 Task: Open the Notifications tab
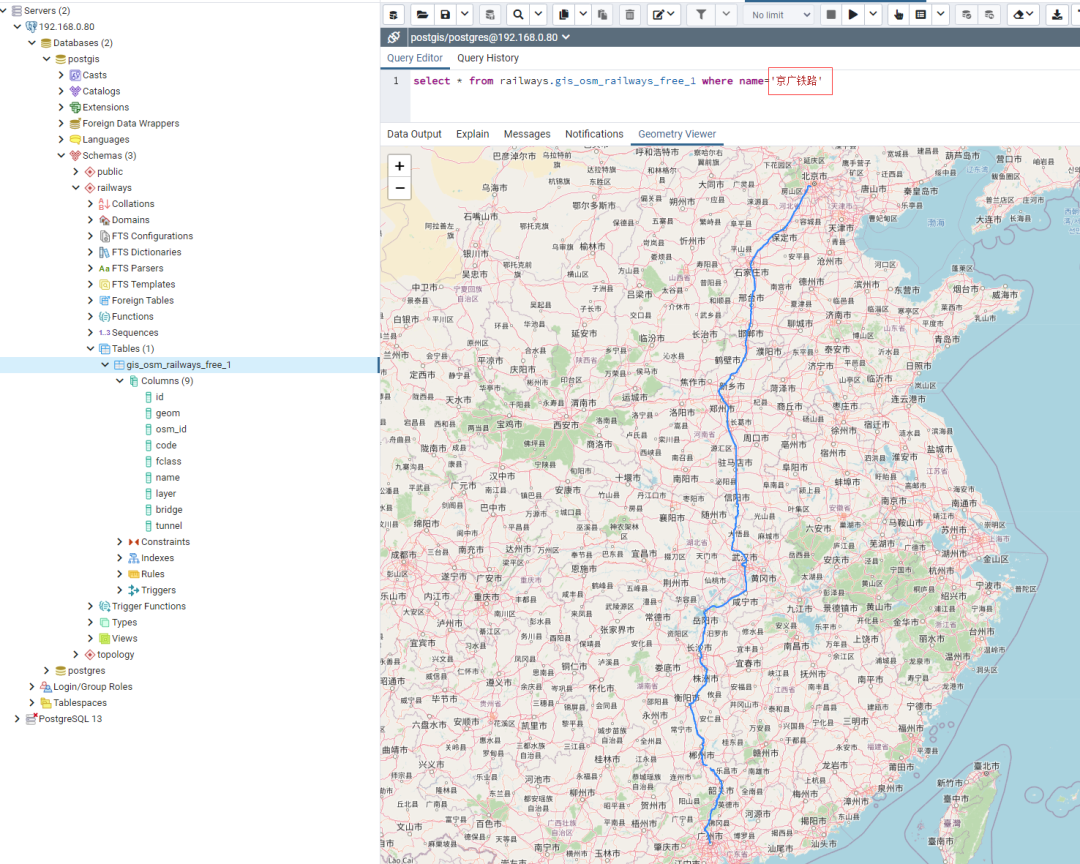pos(594,134)
